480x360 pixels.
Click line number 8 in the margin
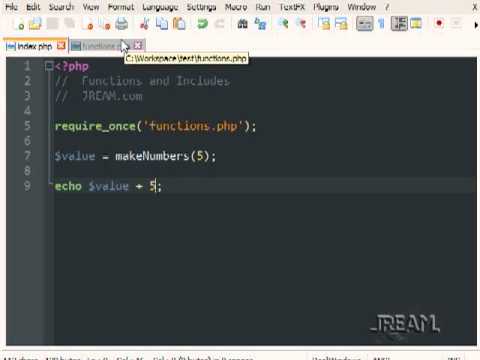tap(27, 171)
